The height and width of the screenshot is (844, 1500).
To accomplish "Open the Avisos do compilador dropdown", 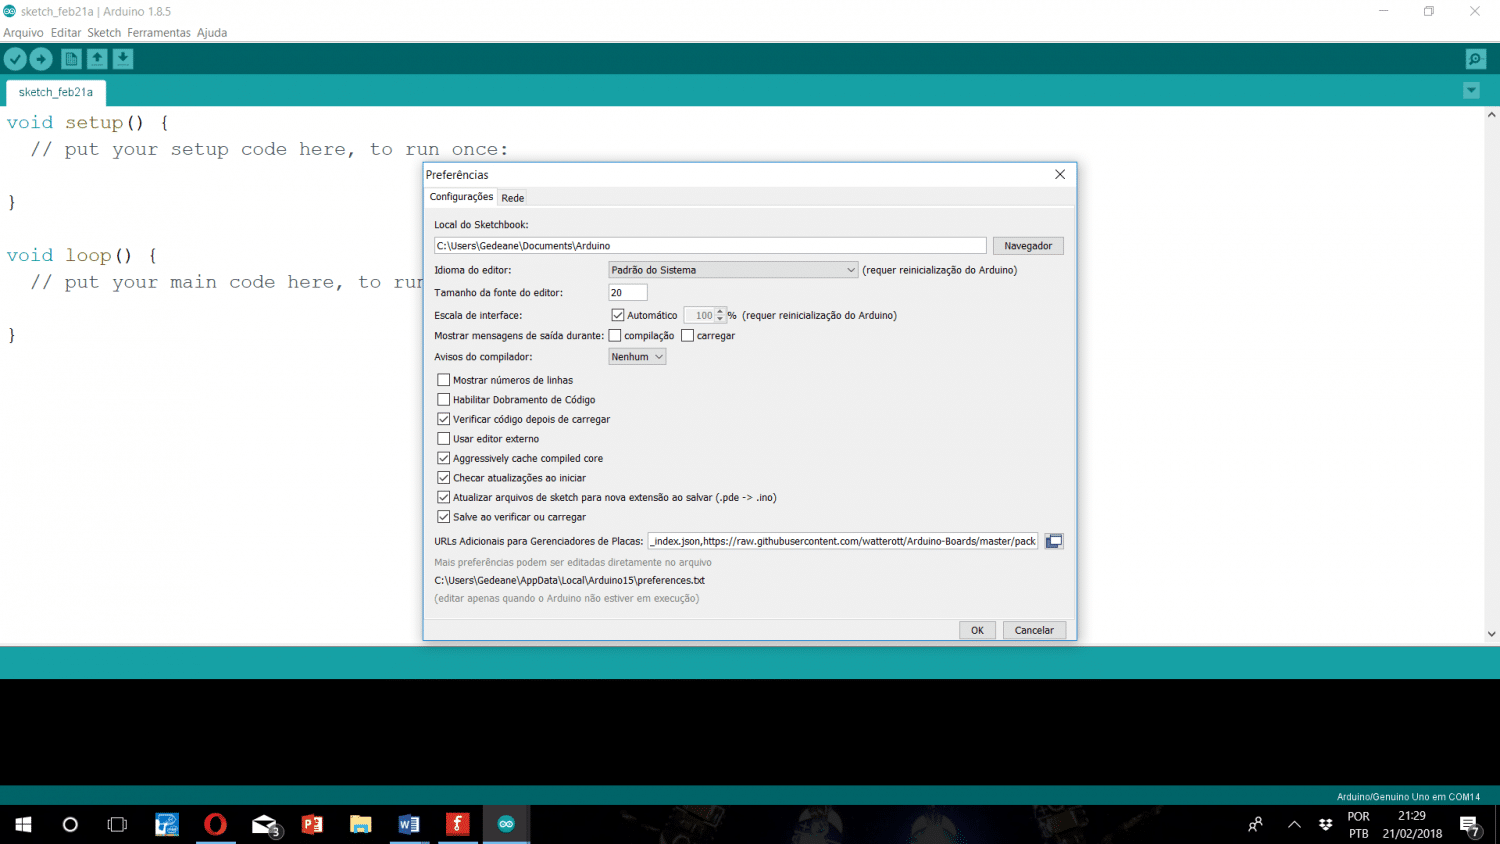I will (x=637, y=357).
